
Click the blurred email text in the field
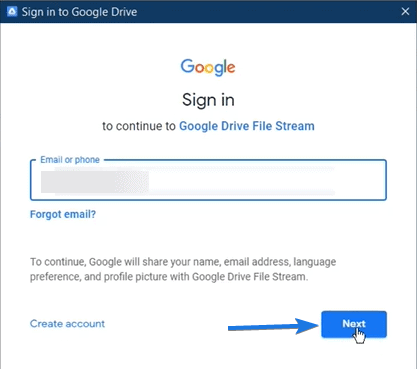point(95,182)
